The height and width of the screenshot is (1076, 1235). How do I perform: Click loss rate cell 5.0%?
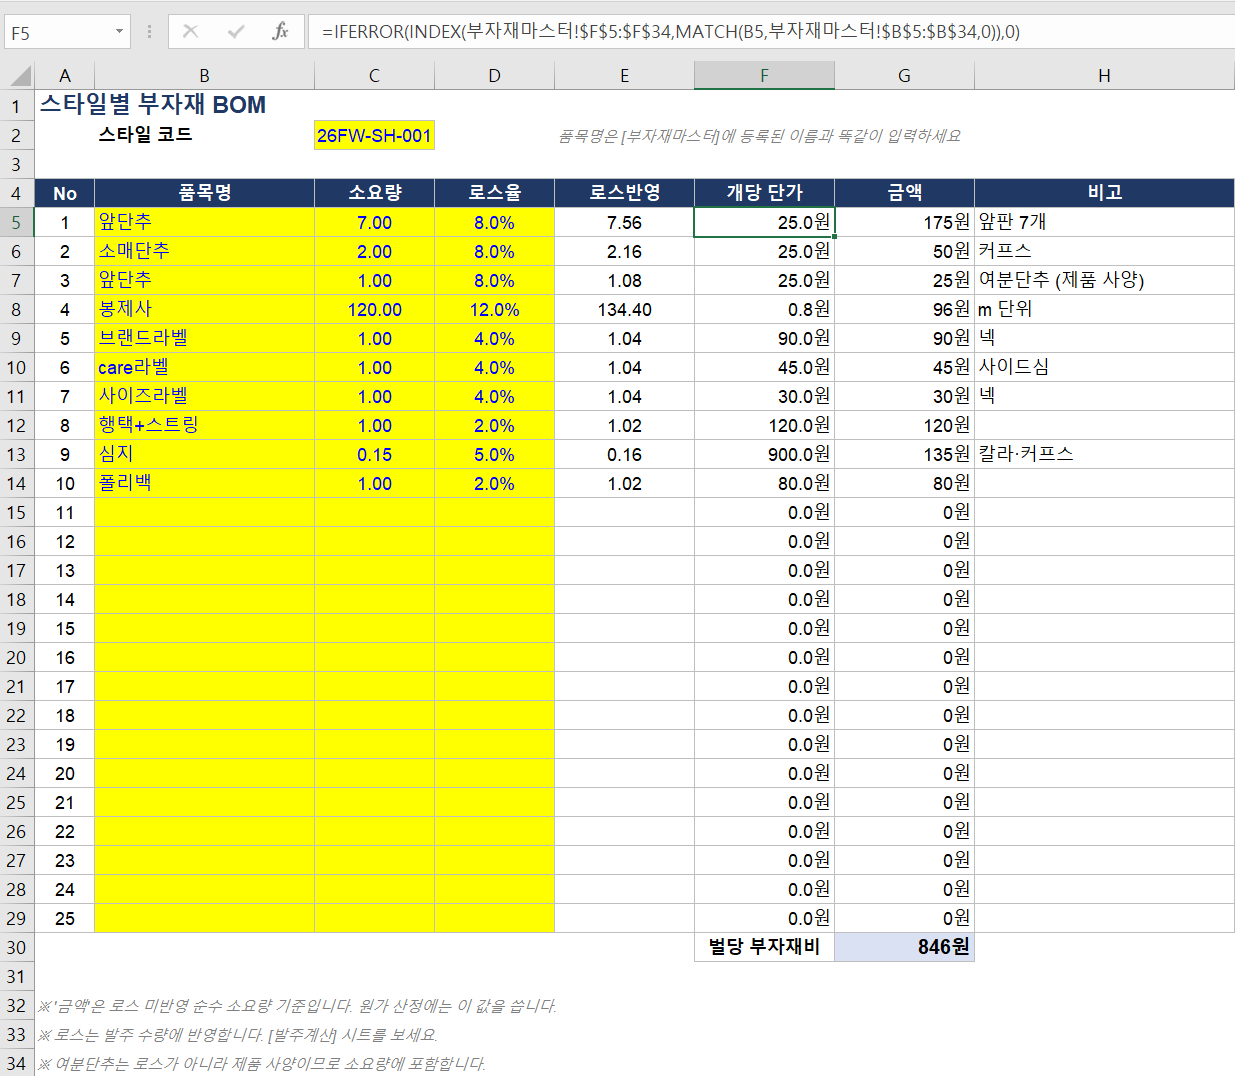coord(494,454)
